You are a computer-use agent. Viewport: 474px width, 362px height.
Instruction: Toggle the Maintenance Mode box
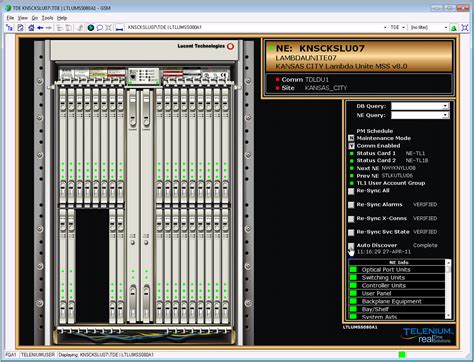pos(351,138)
